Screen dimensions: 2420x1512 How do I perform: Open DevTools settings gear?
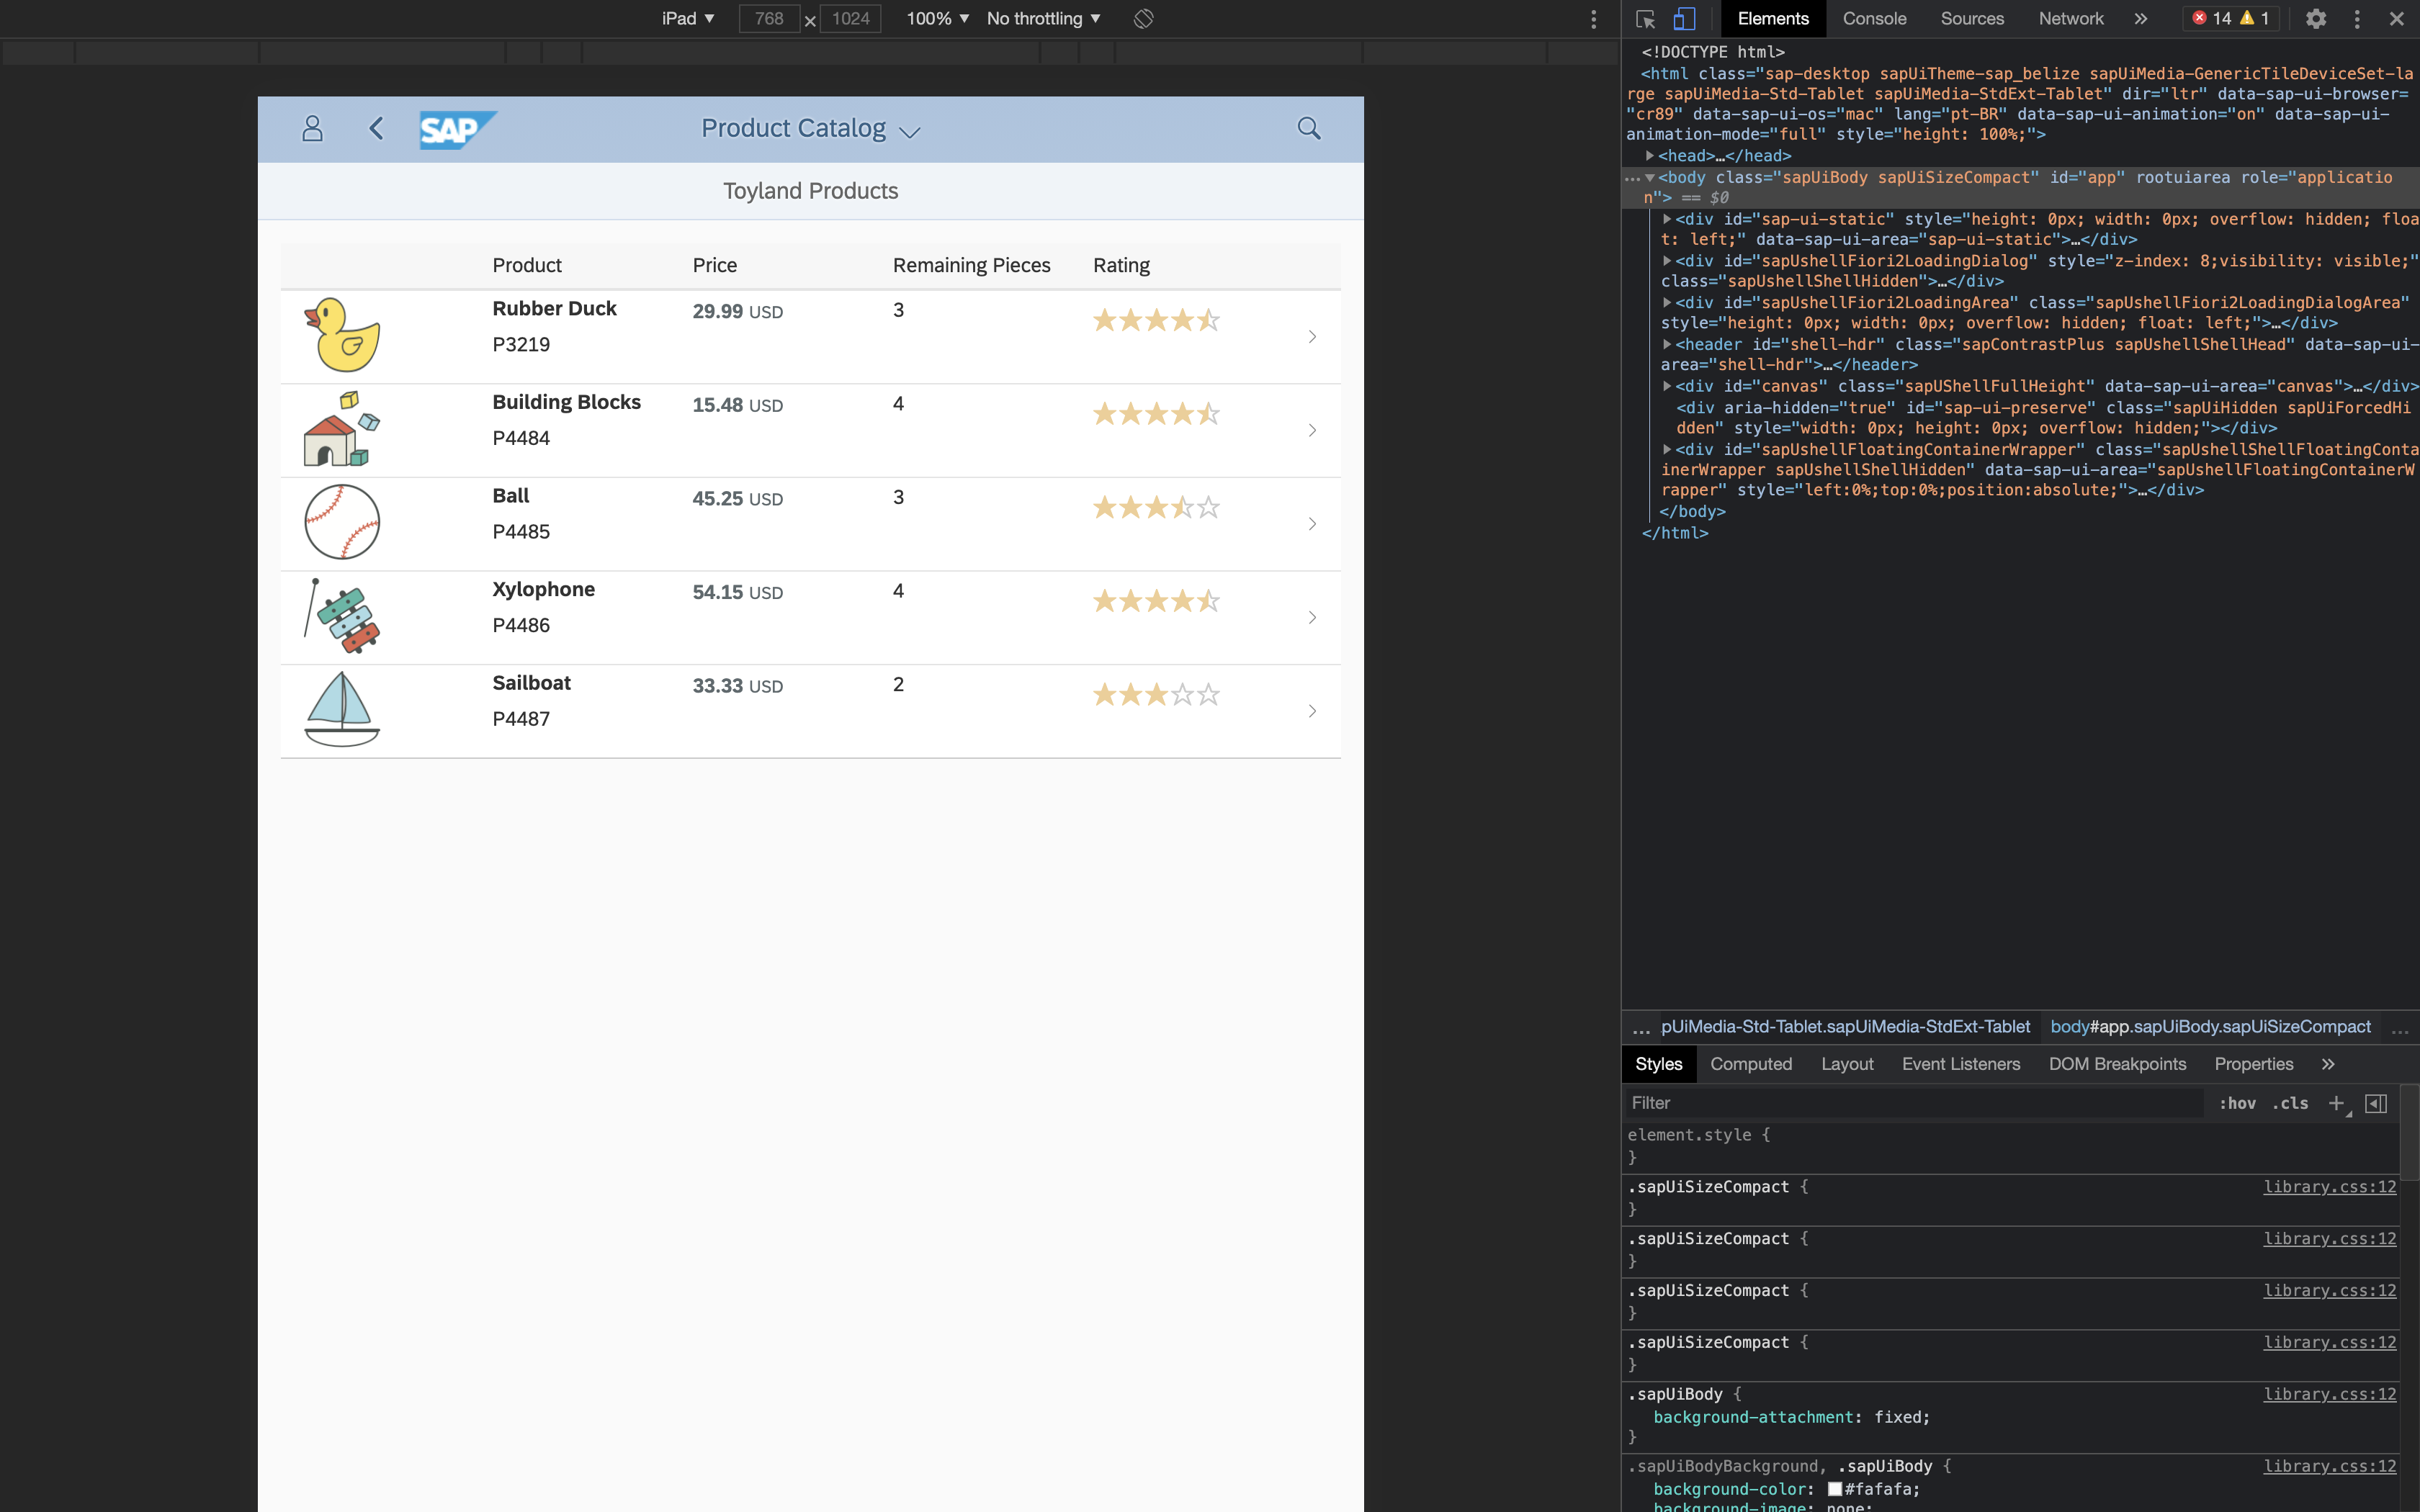2315,19
